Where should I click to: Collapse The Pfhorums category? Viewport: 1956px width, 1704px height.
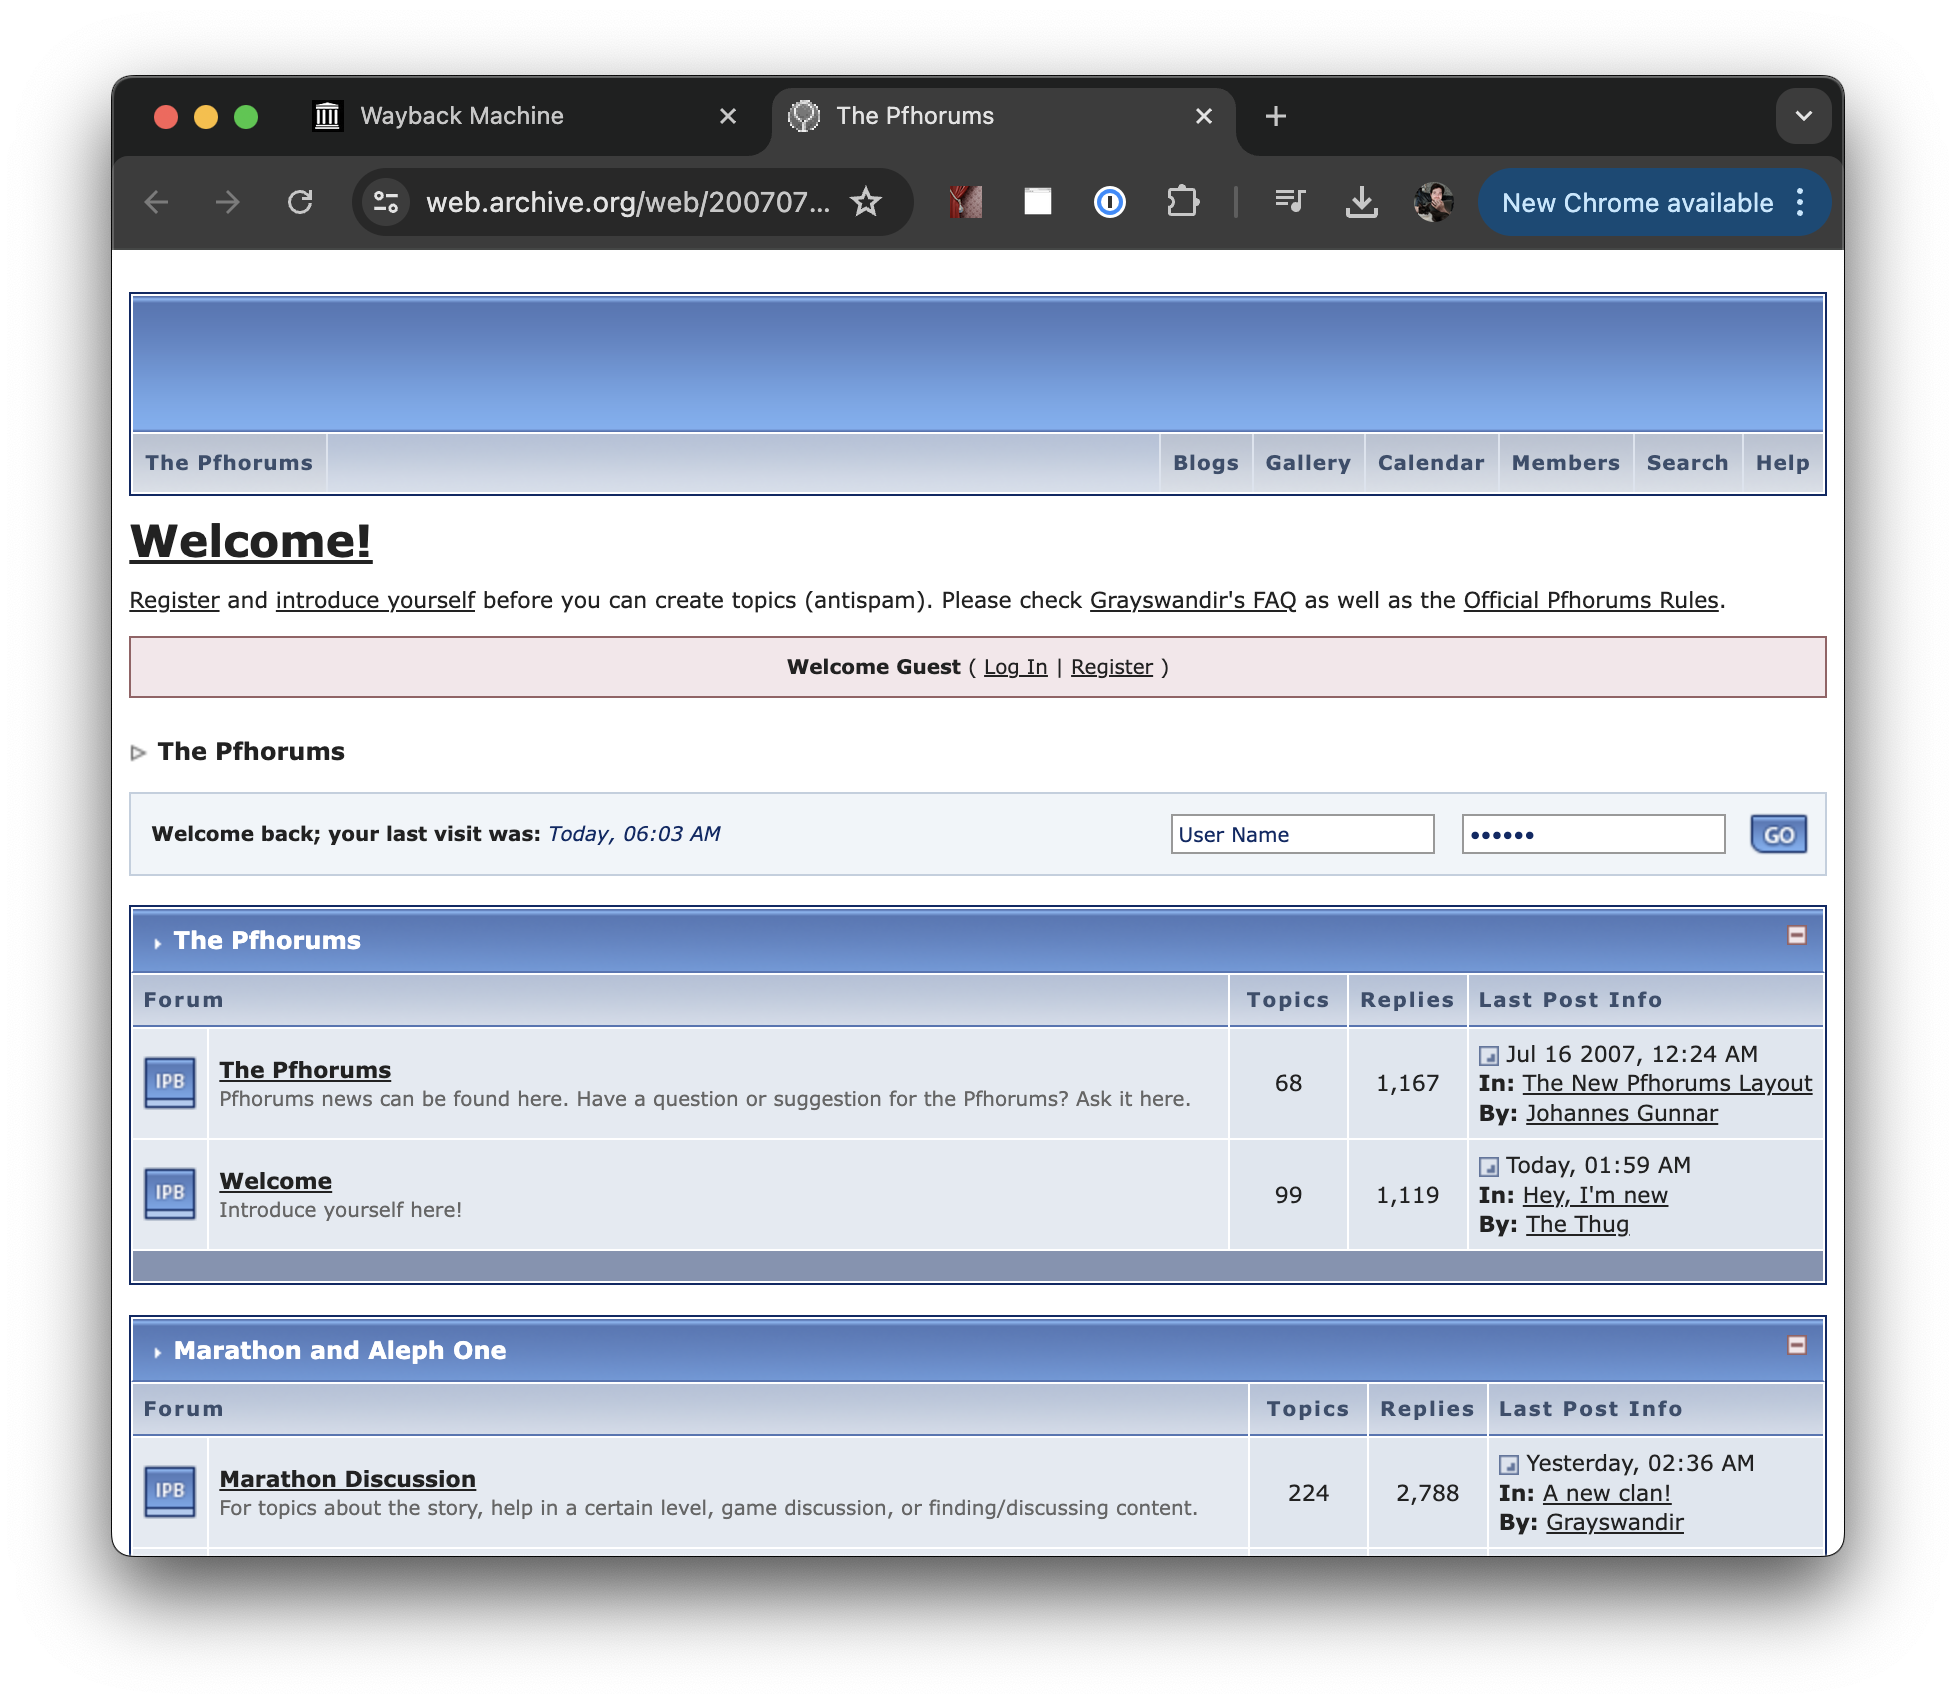tap(1797, 936)
